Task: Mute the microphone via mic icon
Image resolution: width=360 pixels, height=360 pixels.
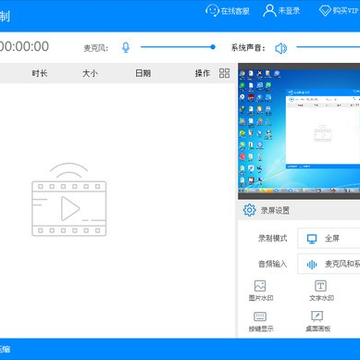Action: coord(125,48)
